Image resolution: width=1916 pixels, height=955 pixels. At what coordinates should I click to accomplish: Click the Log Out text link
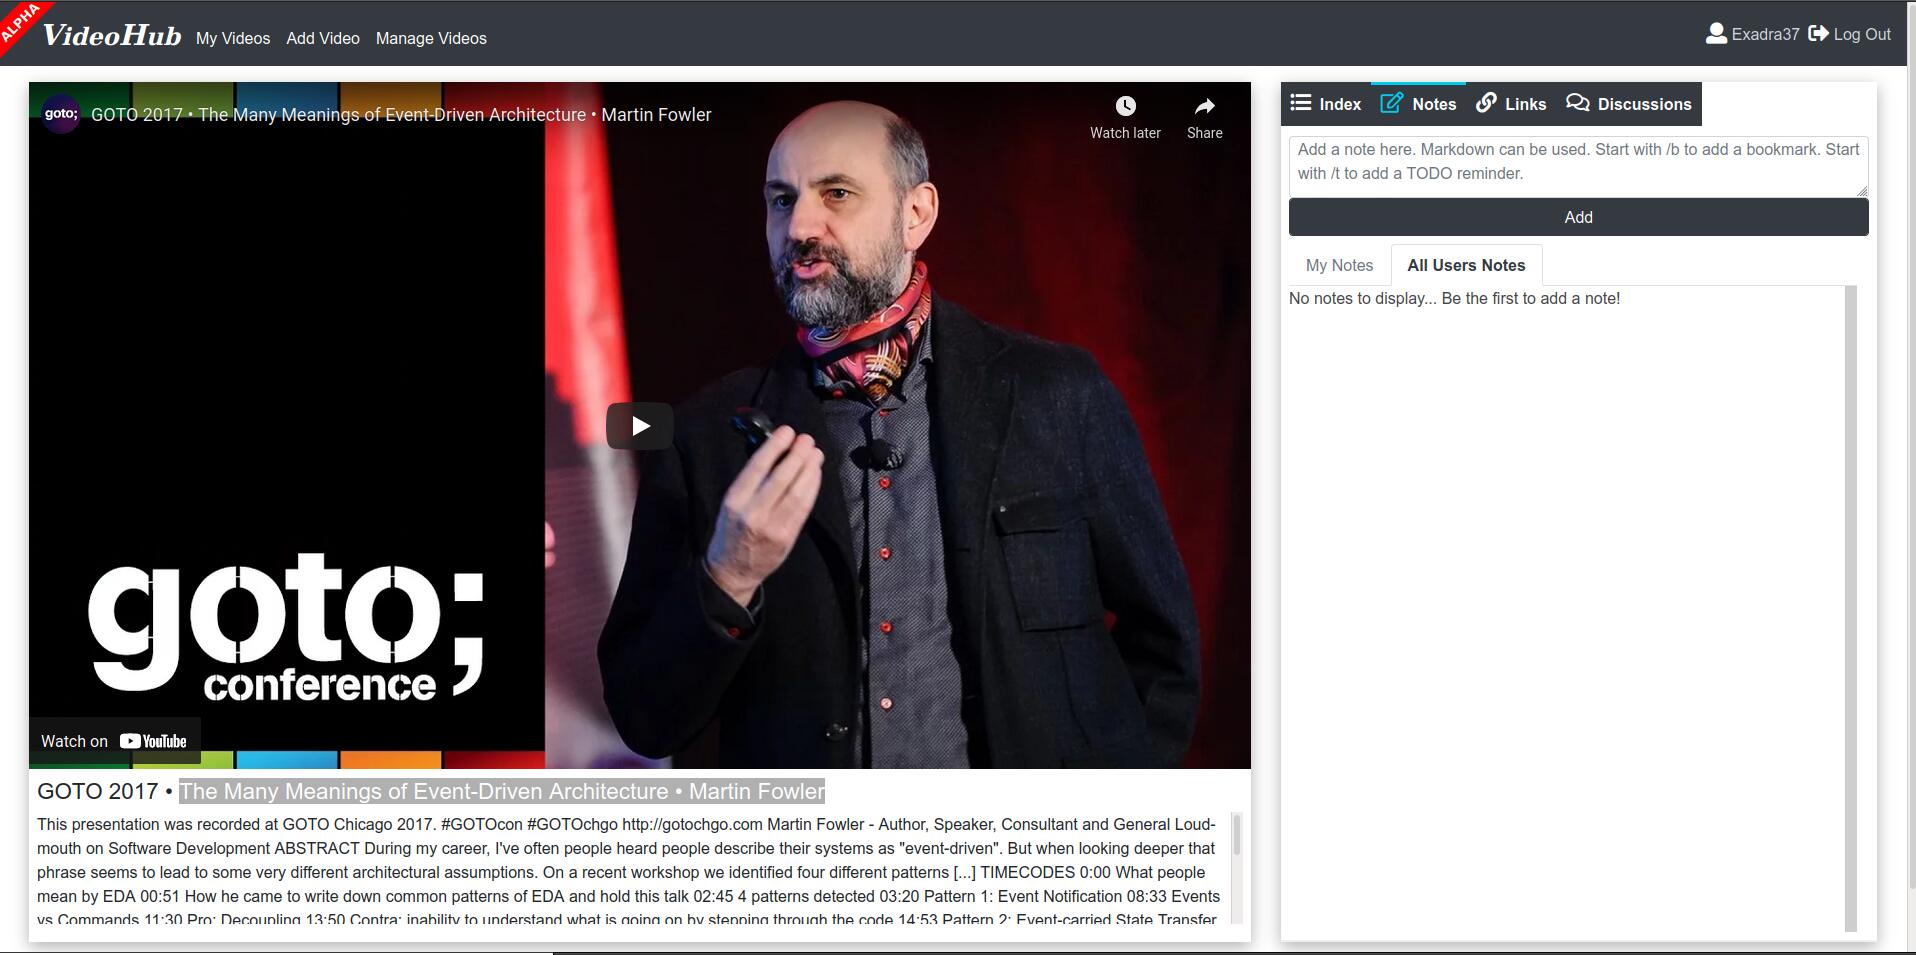pyautogui.click(x=1862, y=34)
